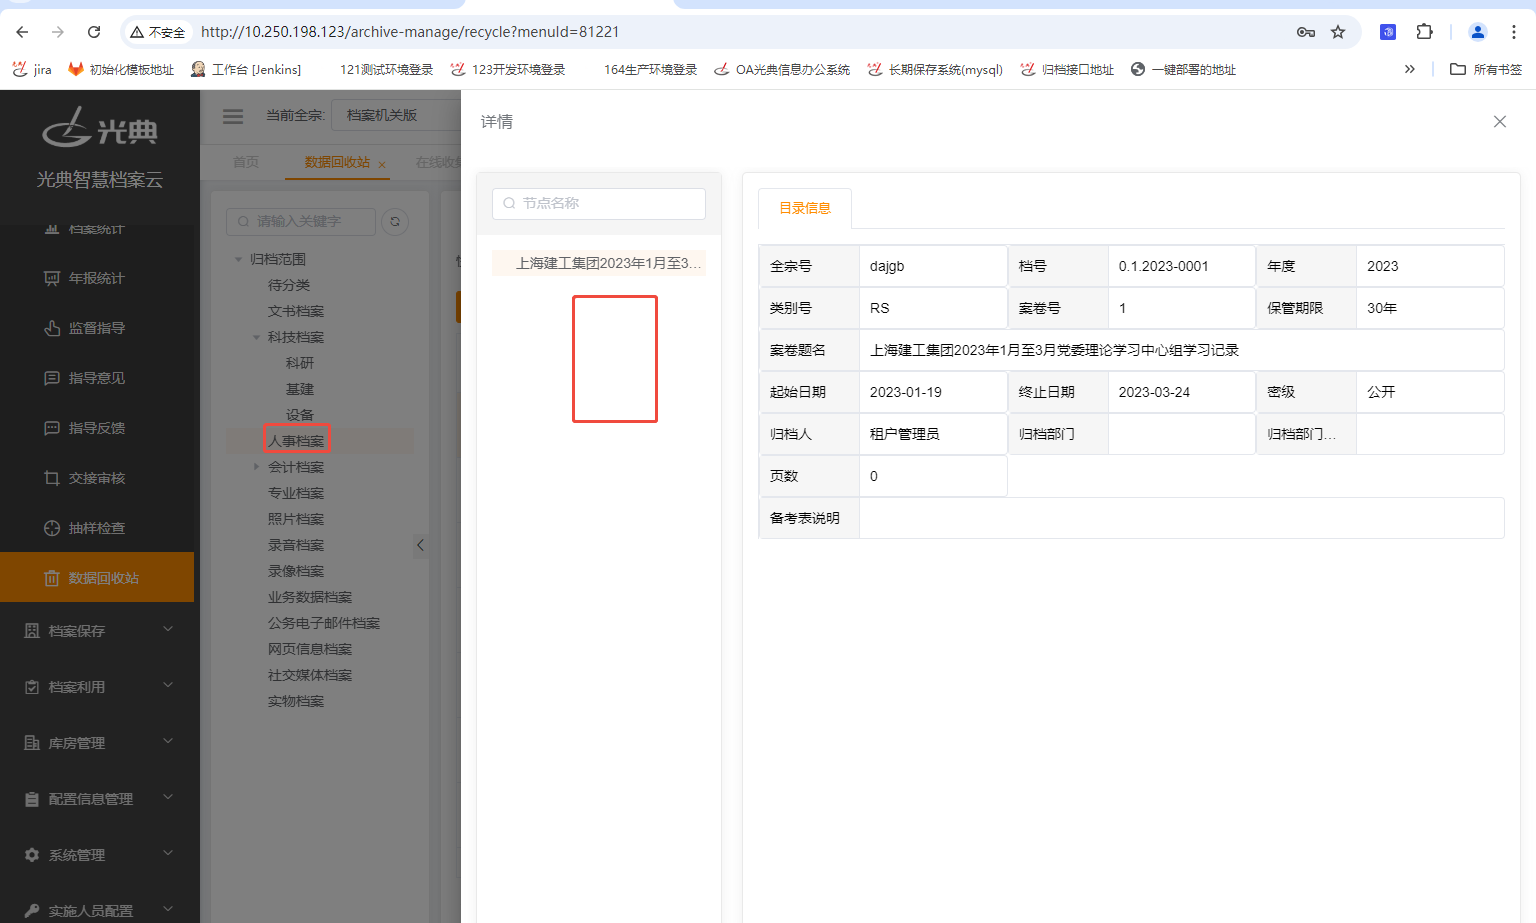Close the 数据回收站 tab
This screenshot has height=923, width=1536.
382,164
